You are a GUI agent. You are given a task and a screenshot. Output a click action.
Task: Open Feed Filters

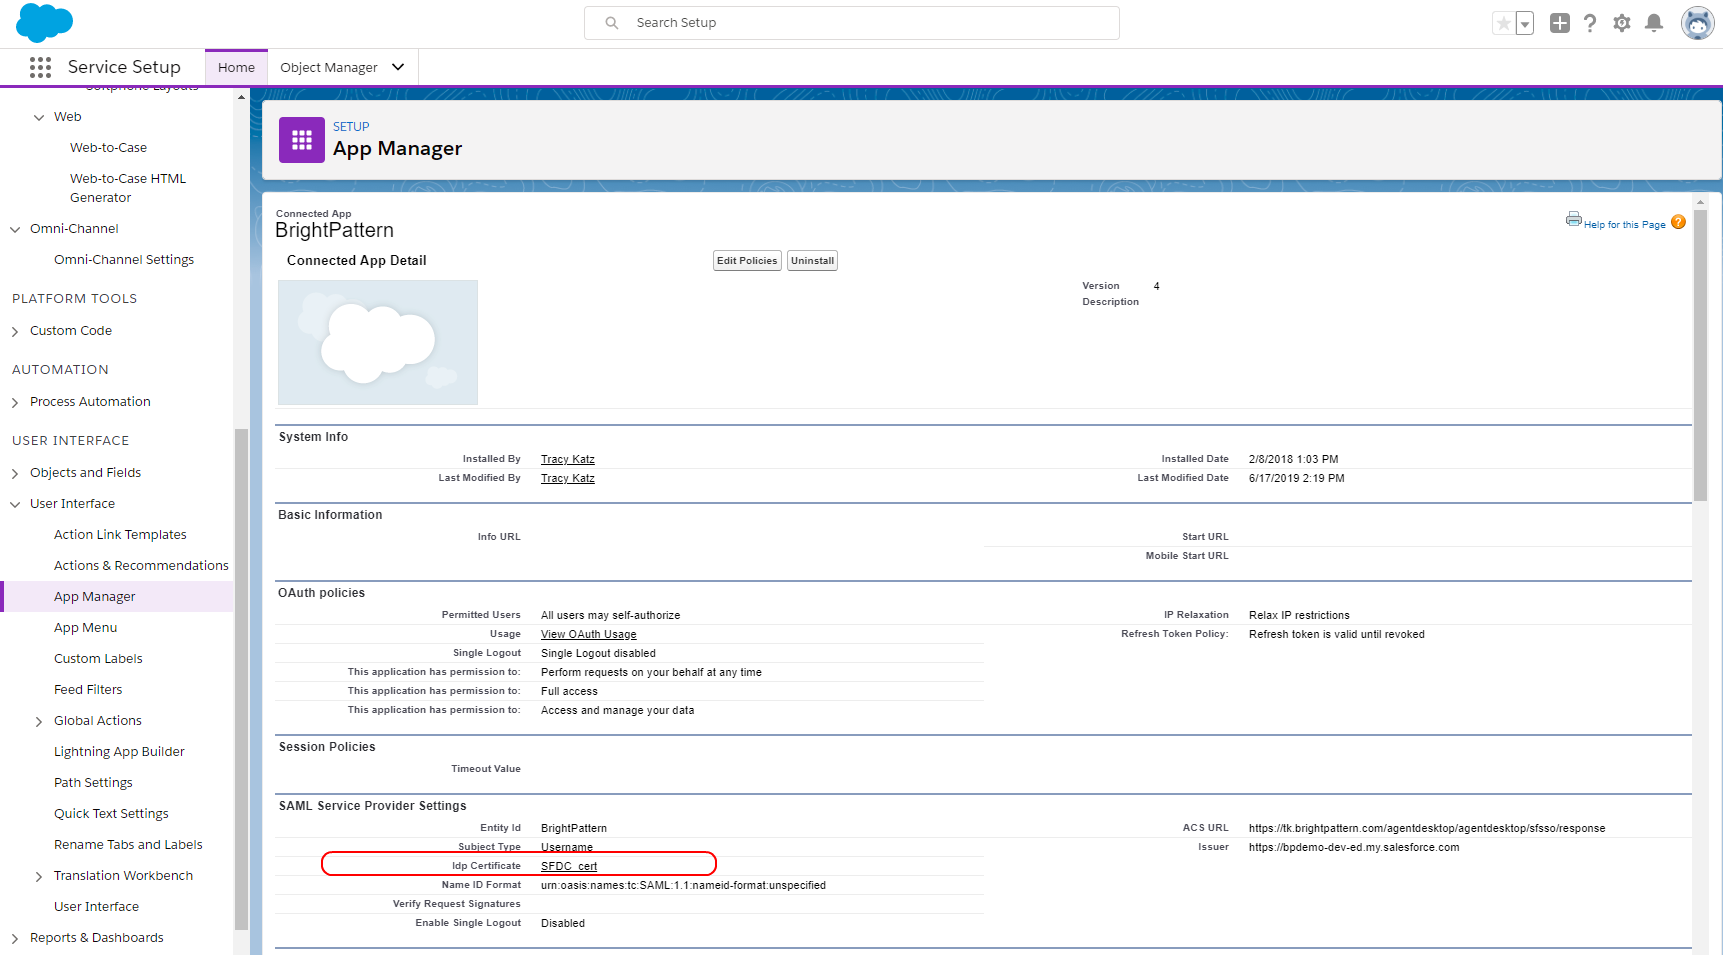88,689
